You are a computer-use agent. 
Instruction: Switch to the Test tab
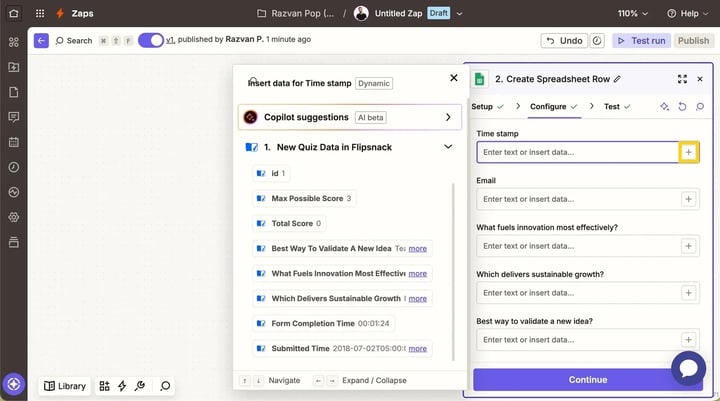click(617, 107)
